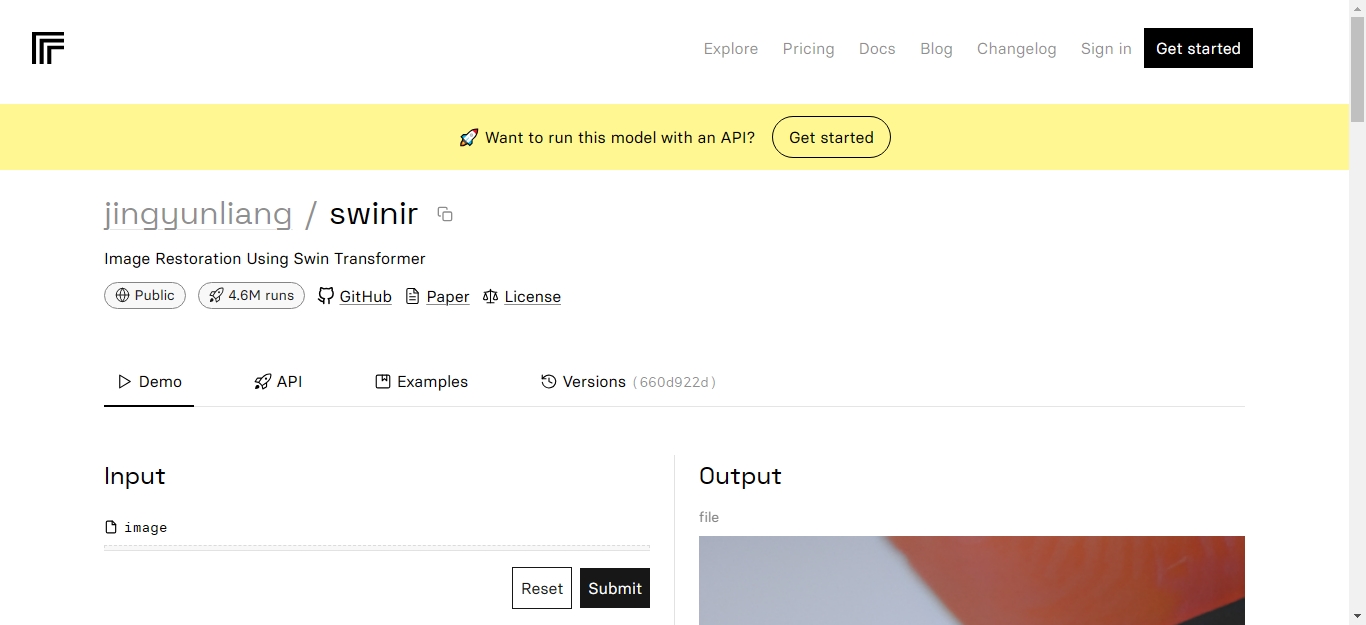Click the 4.6M runs badge

(251, 295)
